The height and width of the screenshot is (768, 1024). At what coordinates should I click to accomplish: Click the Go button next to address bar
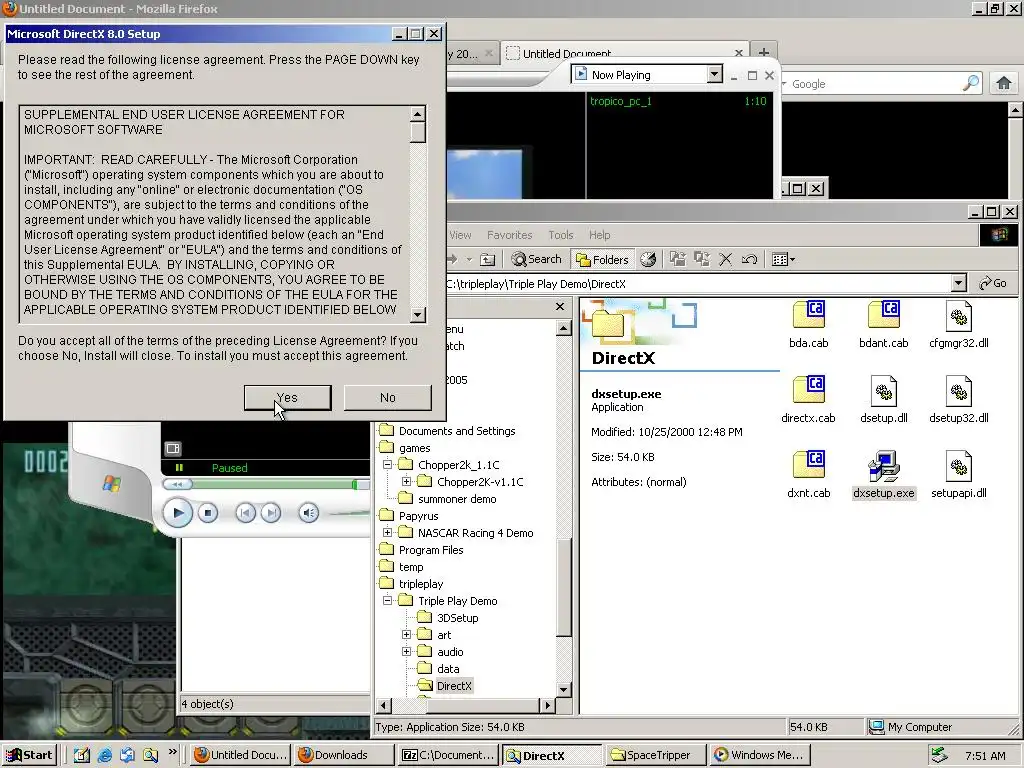pyautogui.click(x=993, y=283)
